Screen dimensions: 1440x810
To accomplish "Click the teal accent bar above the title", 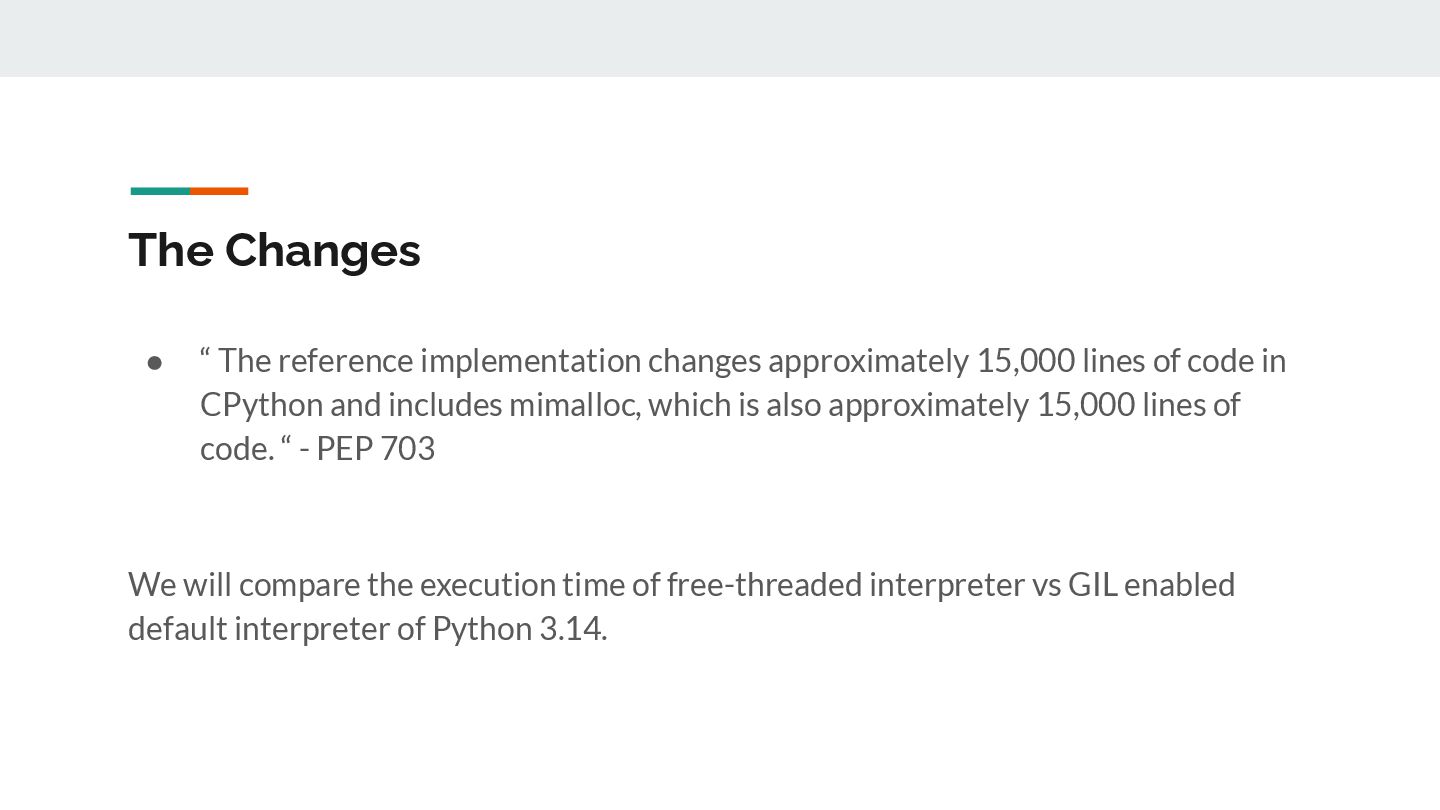I will point(160,191).
